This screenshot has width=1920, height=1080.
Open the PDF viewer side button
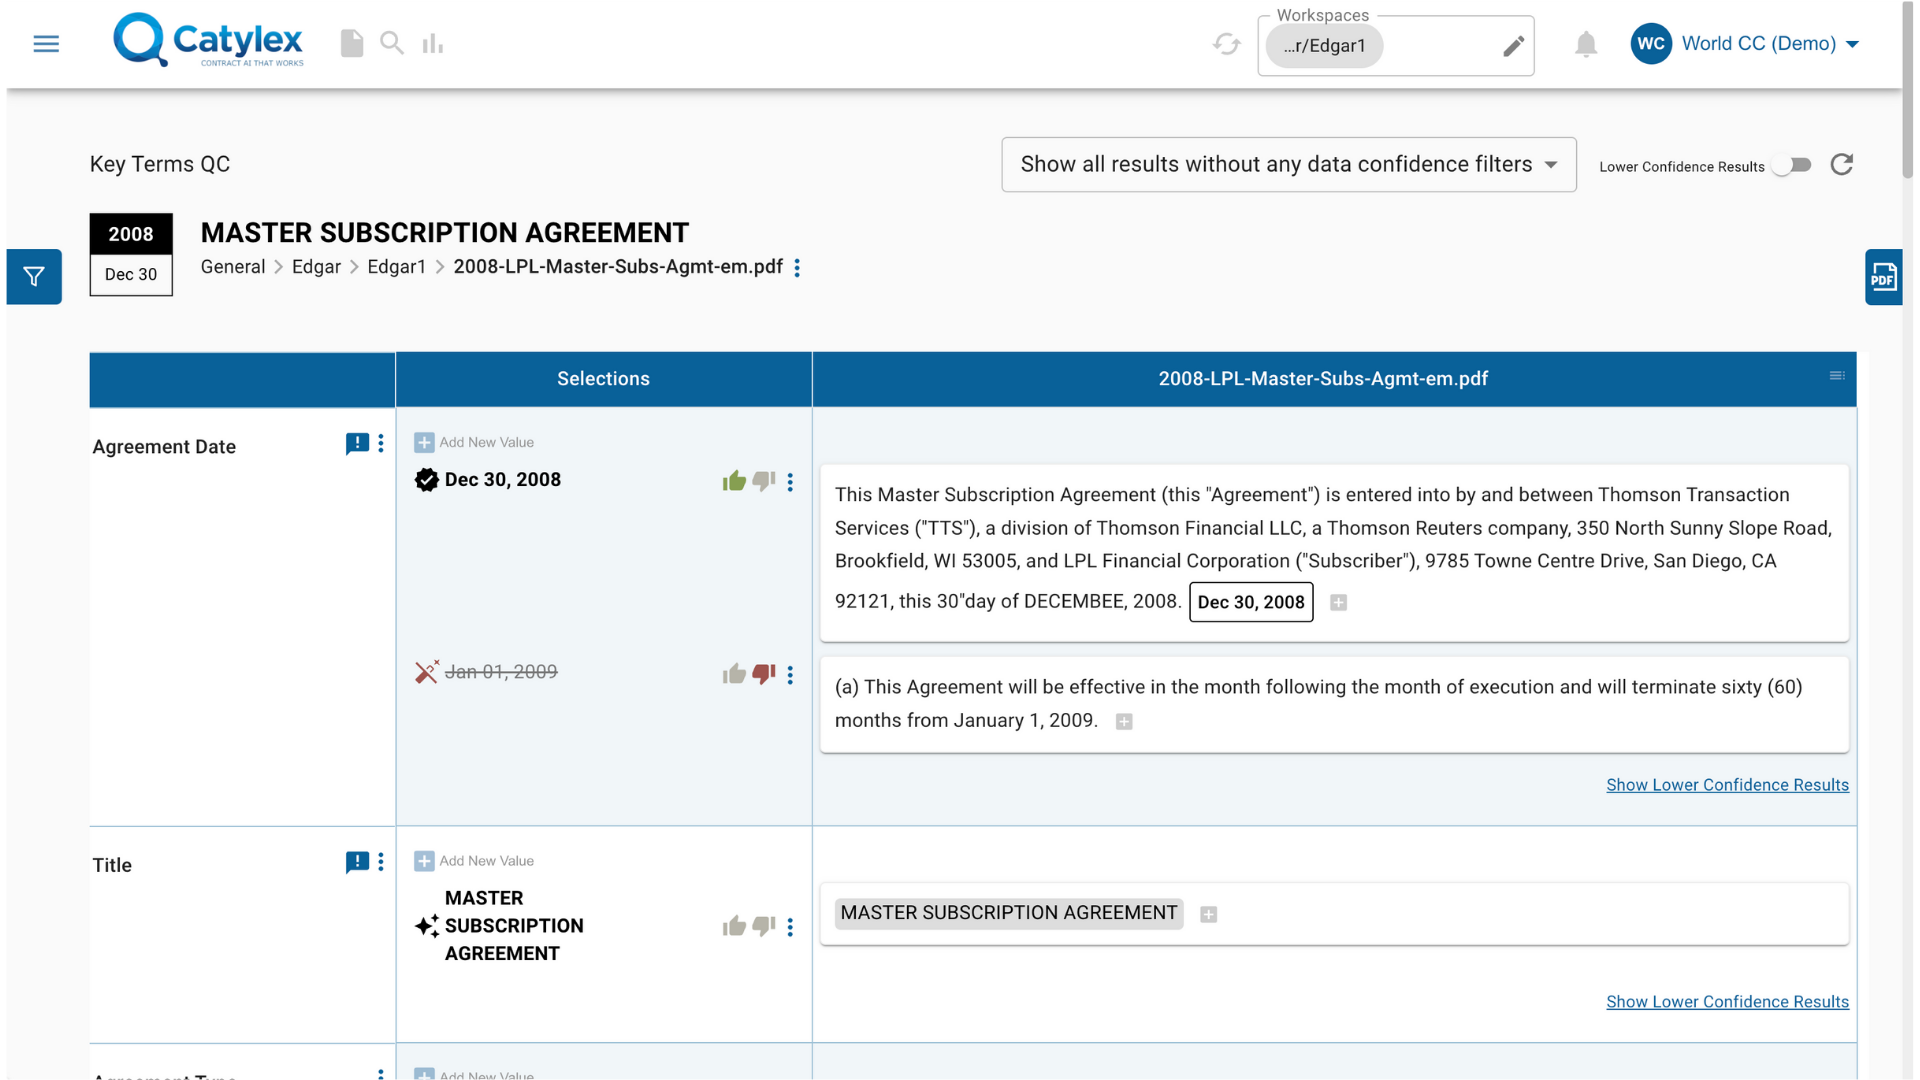[x=1884, y=277]
